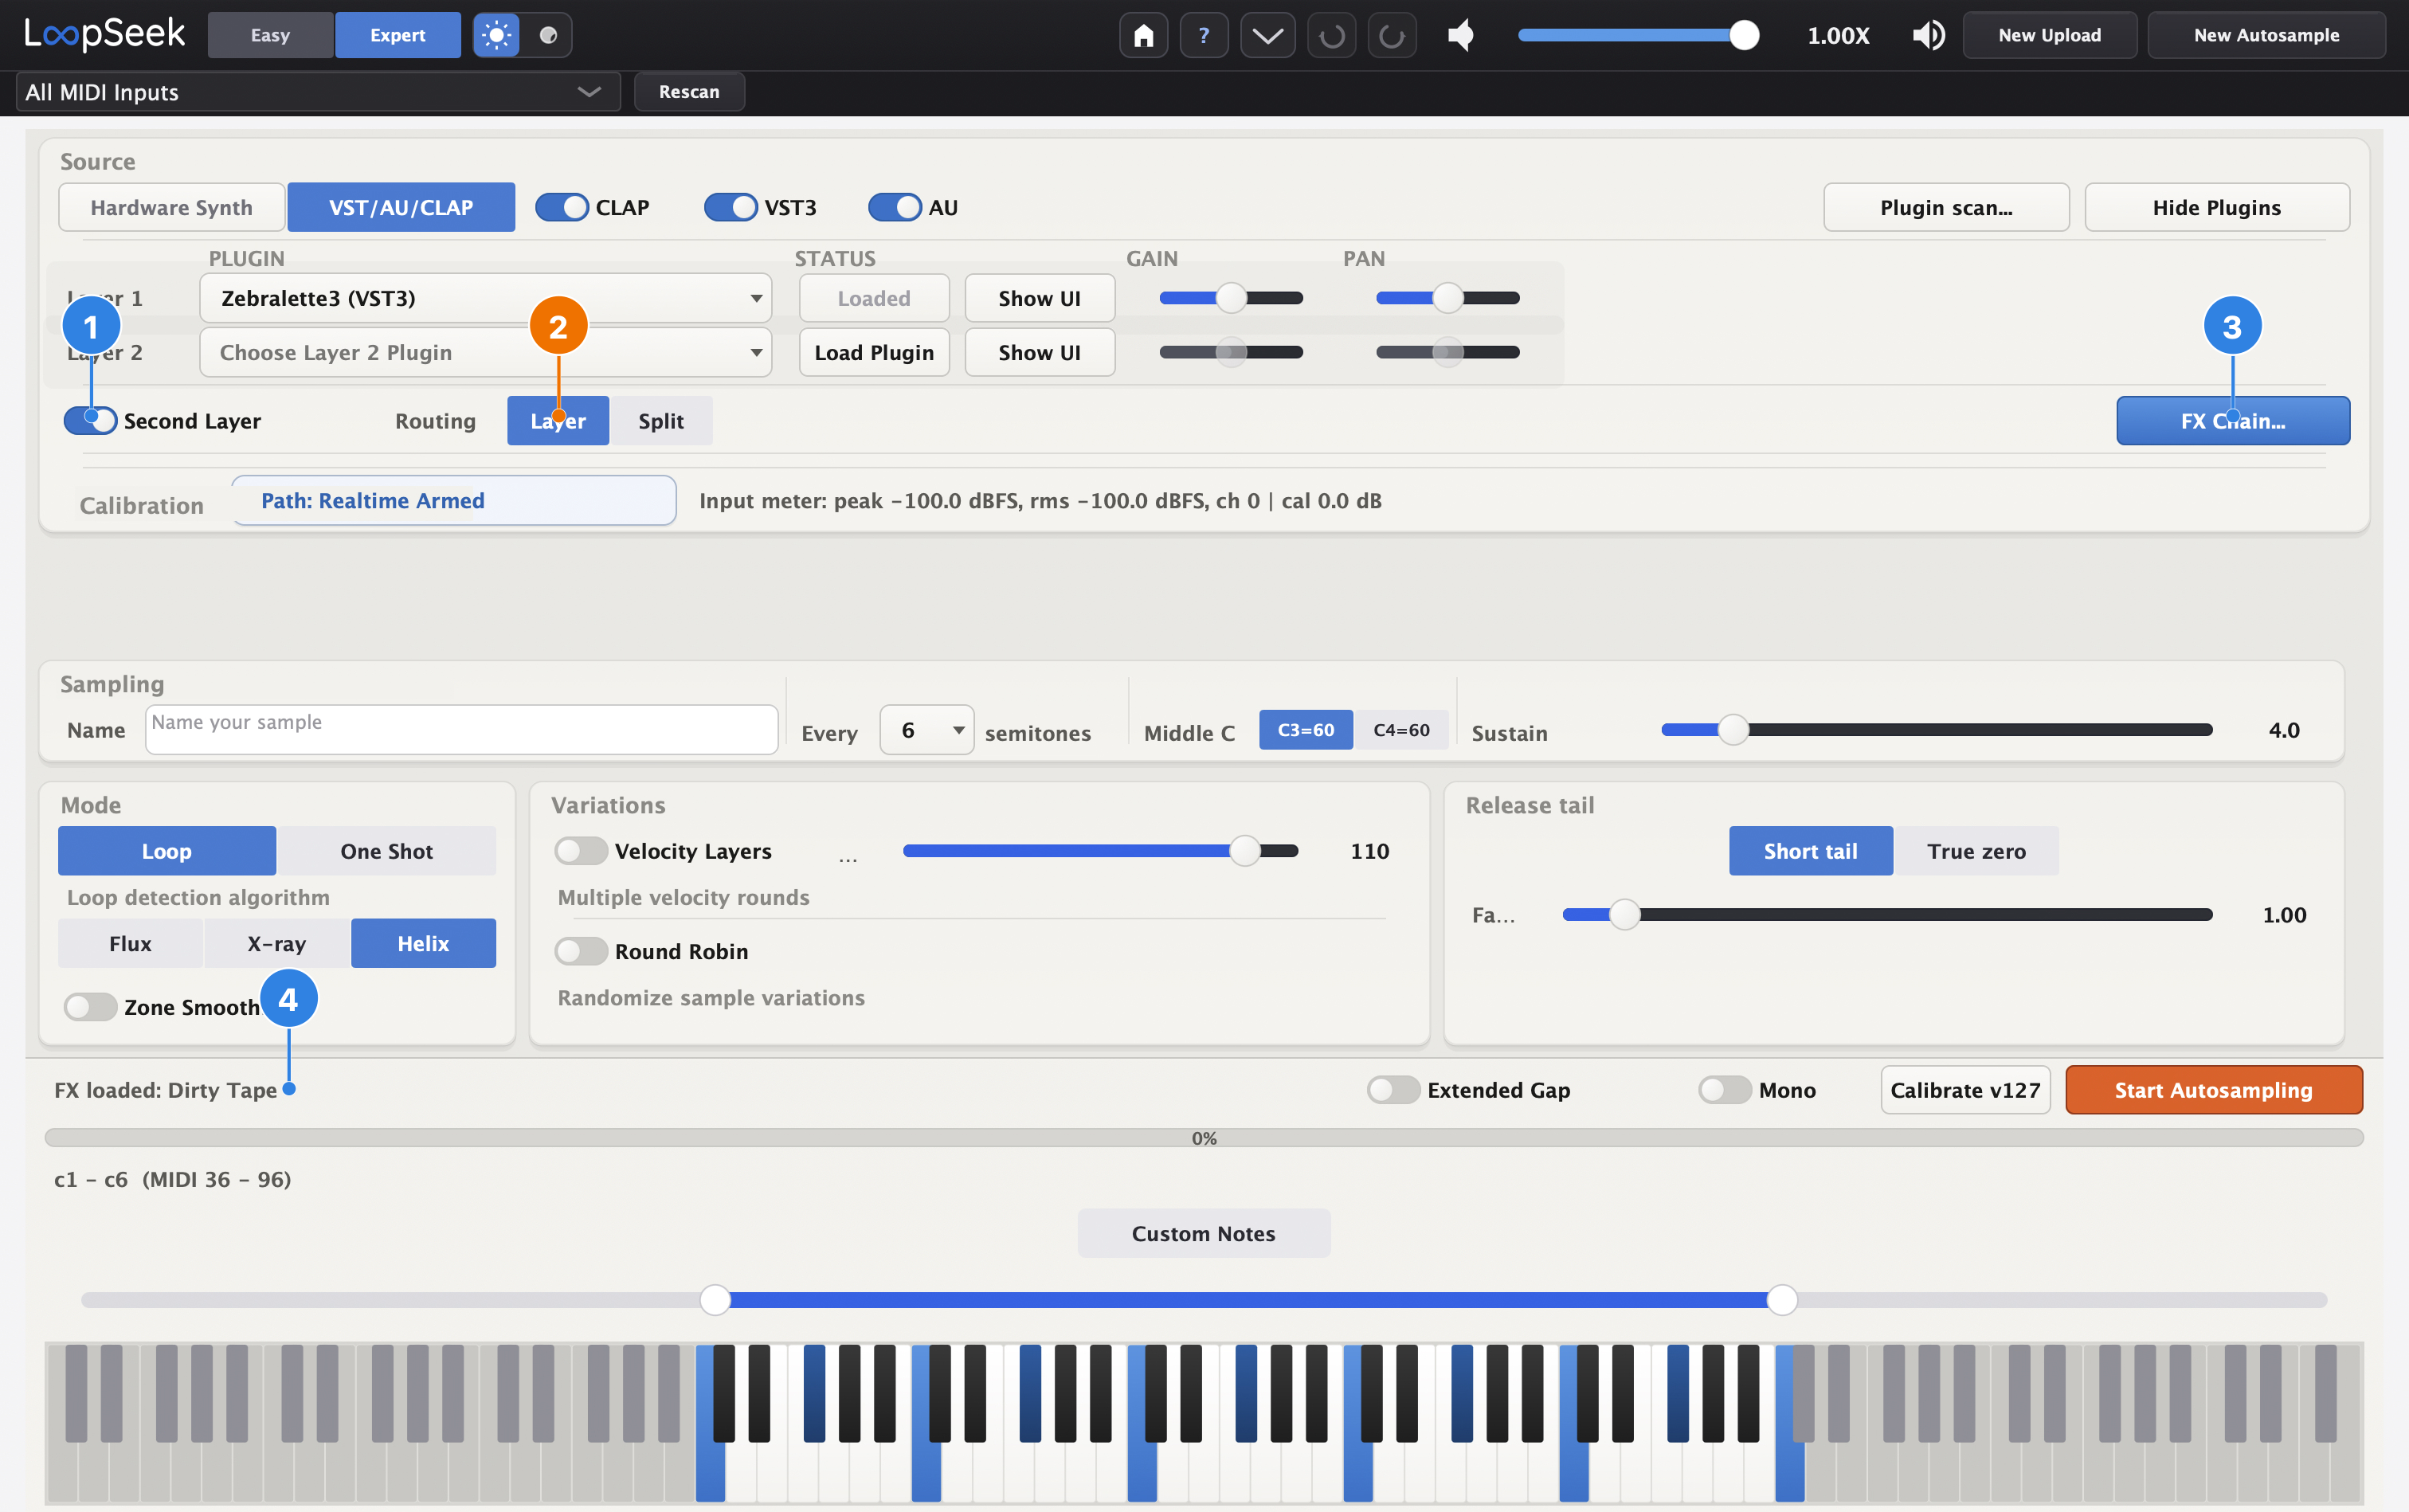
Task: Click the loud speaker icon
Action: 1928,36
